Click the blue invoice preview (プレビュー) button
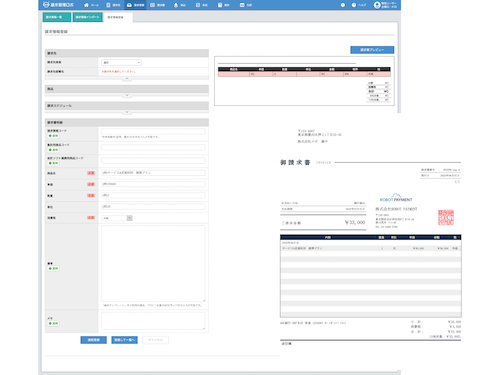Screen dimensions: 500x375 click(x=372, y=50)
